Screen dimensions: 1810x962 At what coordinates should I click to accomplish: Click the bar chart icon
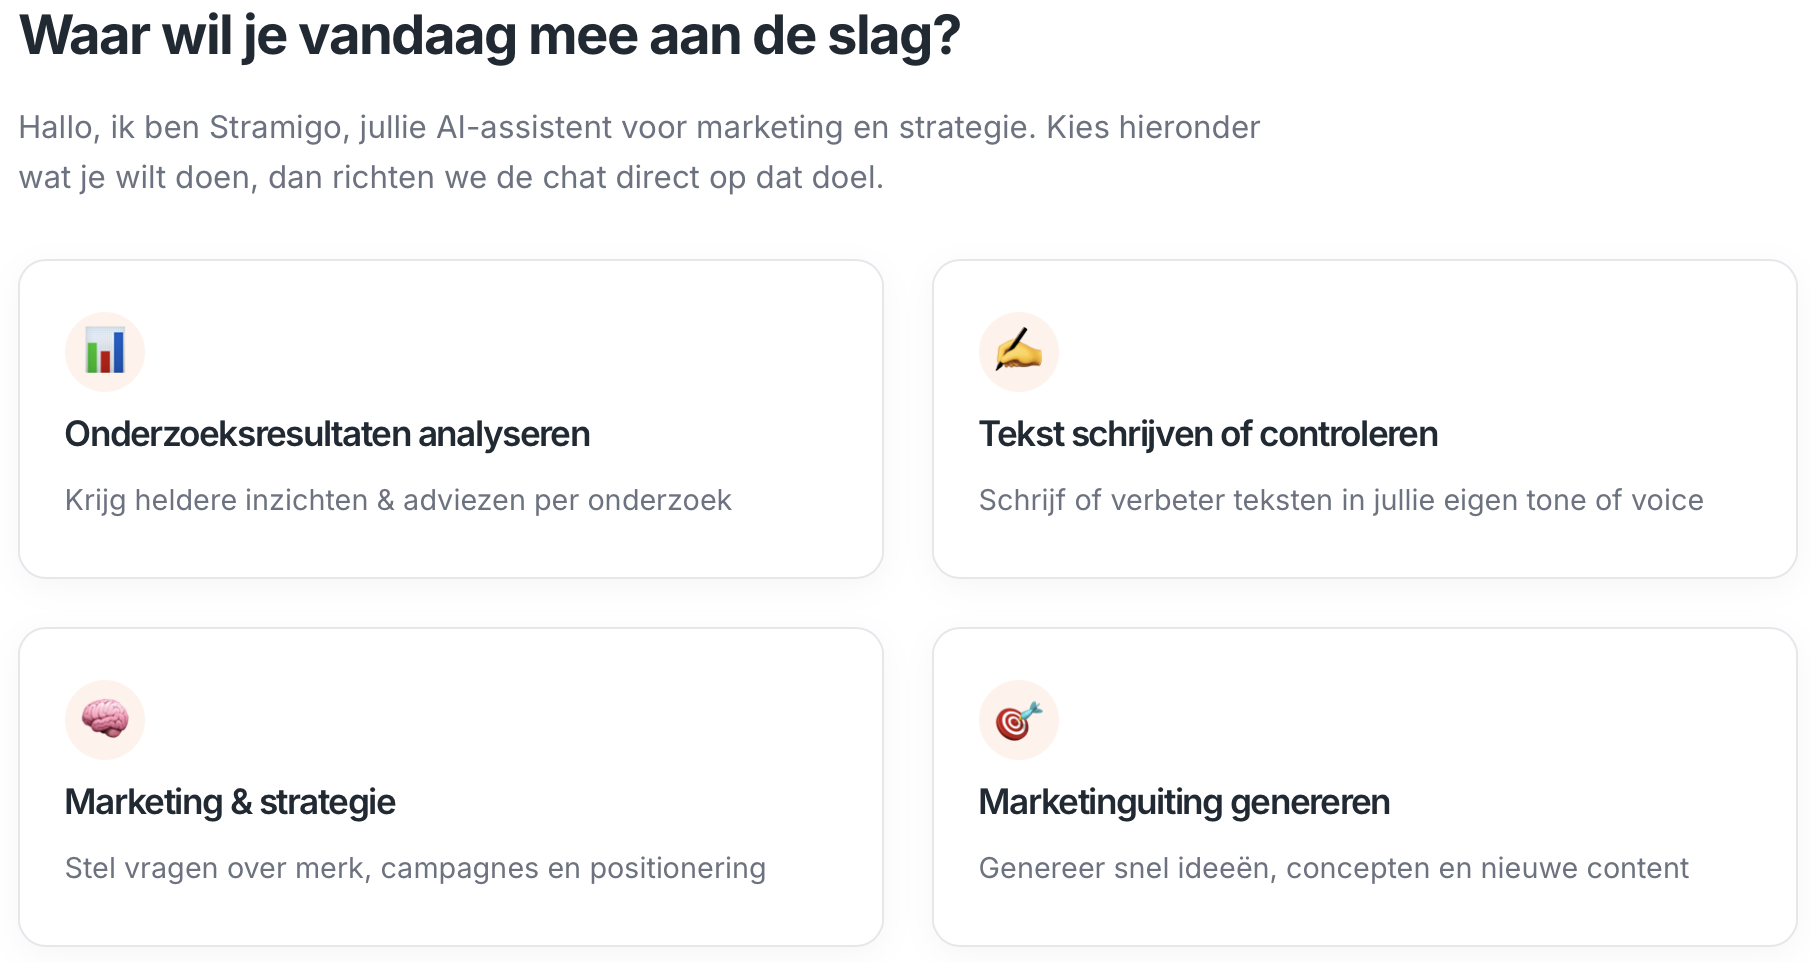(105, 352)
